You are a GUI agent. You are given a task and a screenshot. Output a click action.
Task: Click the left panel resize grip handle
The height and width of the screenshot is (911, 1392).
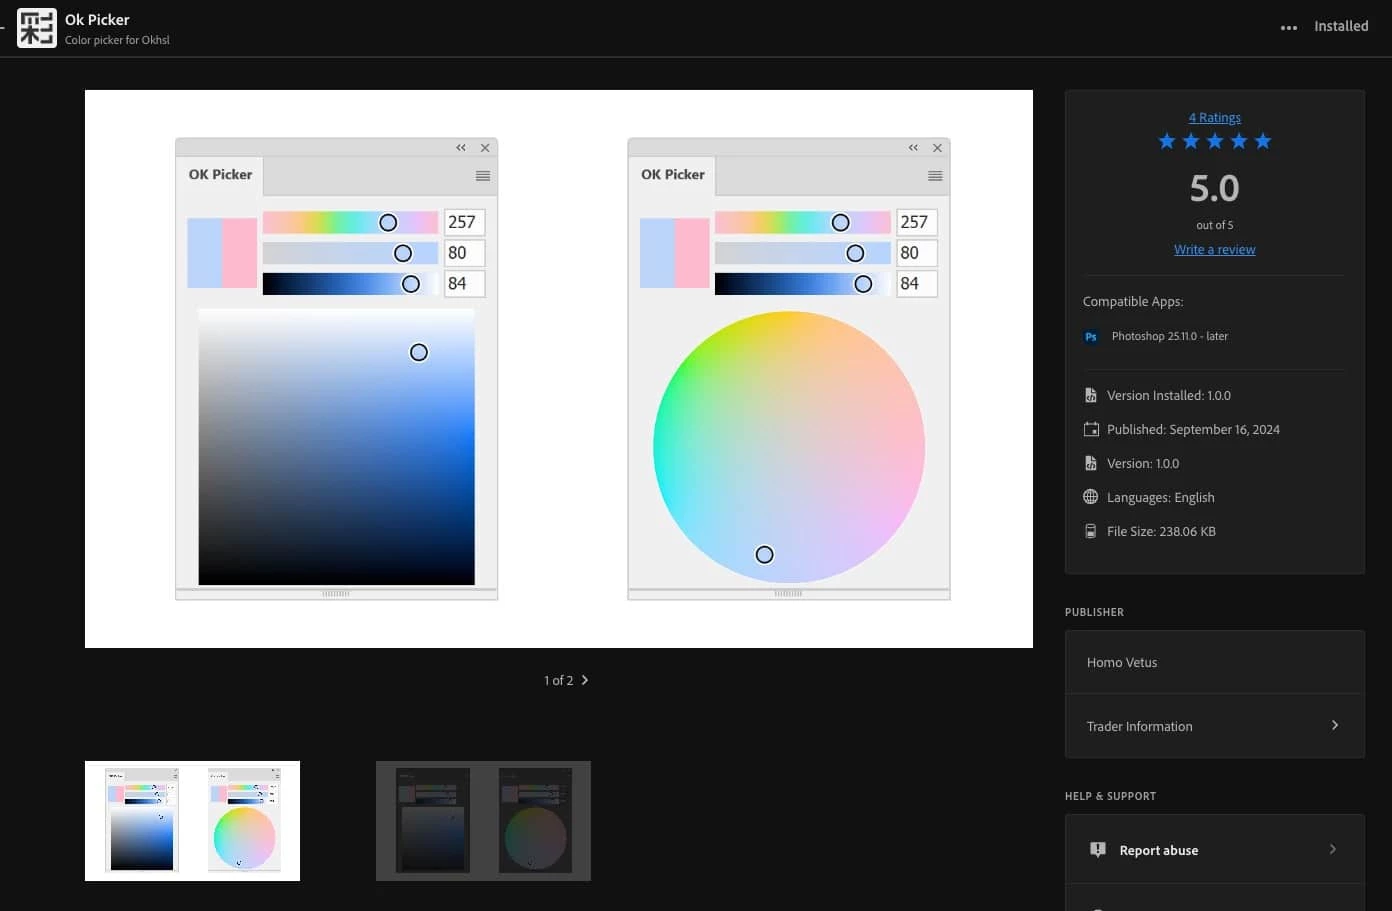pyautogui.click(x=336, y=594)
